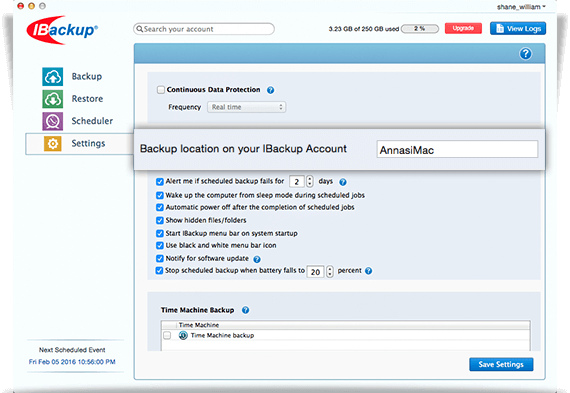Click the Time Machine backup clock icon
Screen dimensions: 570x393
183,335
